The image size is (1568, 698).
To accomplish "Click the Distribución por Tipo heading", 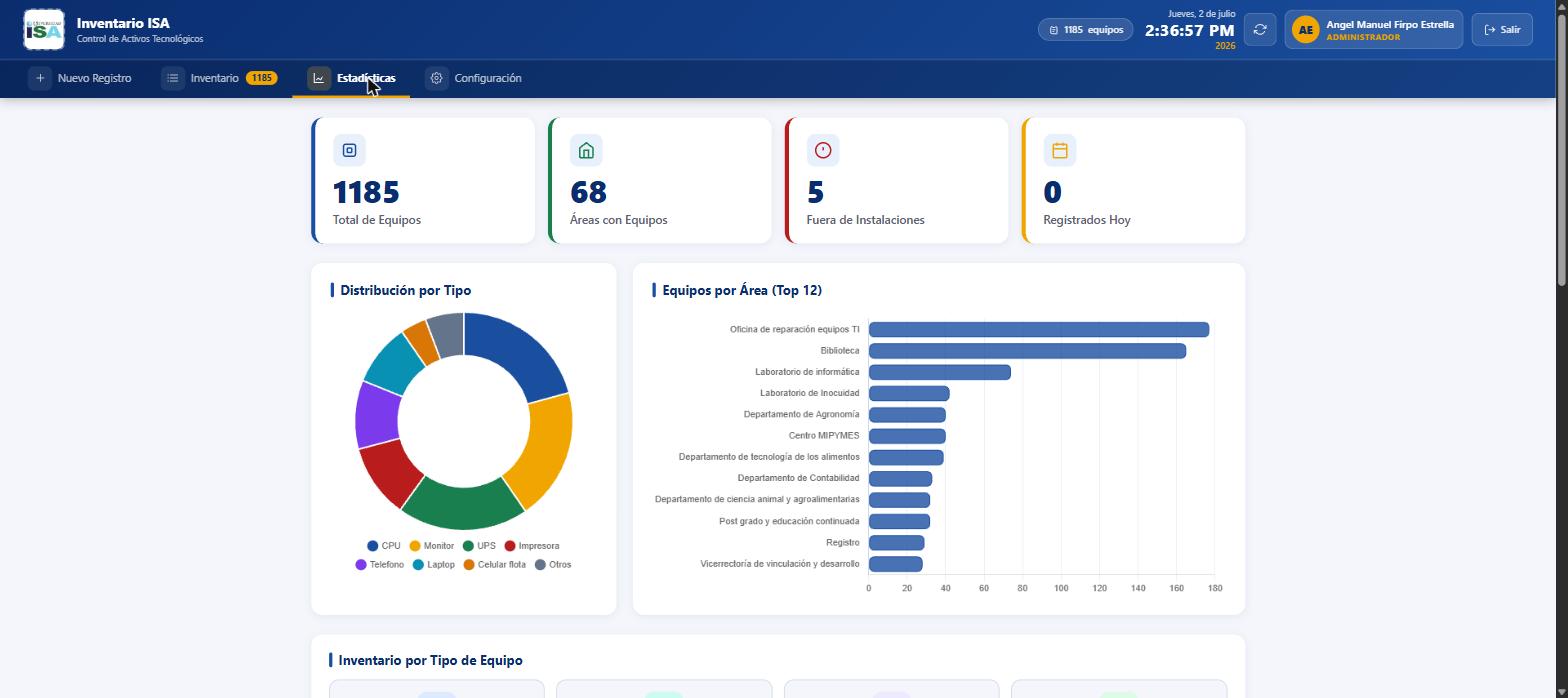I will coord(406,290).
